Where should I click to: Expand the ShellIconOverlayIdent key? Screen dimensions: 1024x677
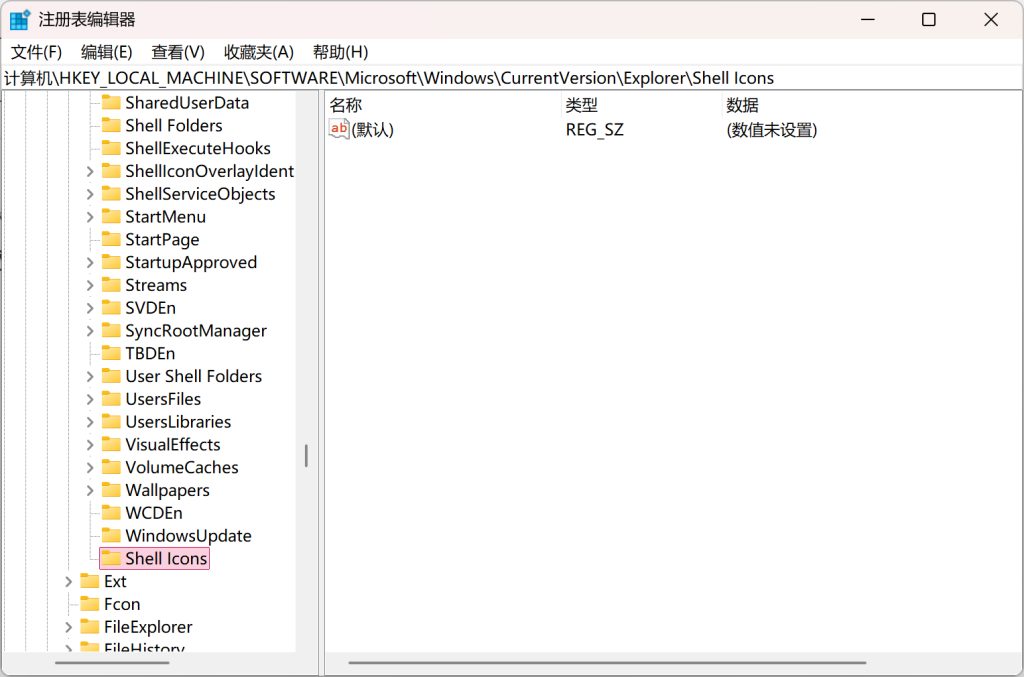click(x=90, y=172)
